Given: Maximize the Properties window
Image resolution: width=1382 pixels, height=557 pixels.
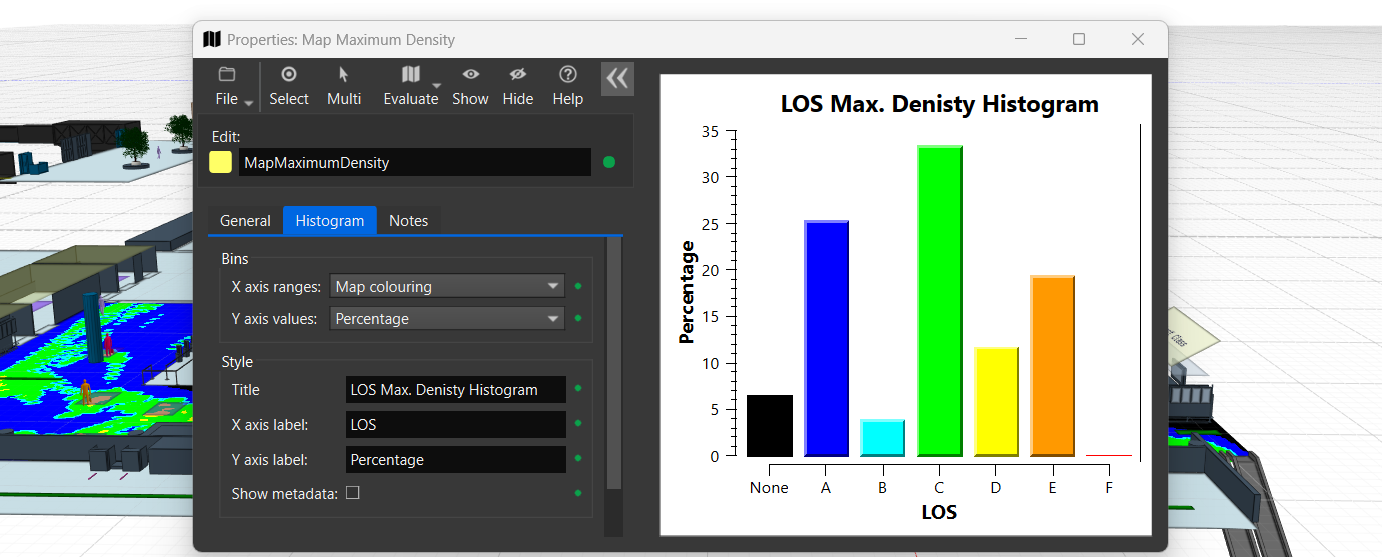Looking at the screenshot, I should click(1079, 39).
